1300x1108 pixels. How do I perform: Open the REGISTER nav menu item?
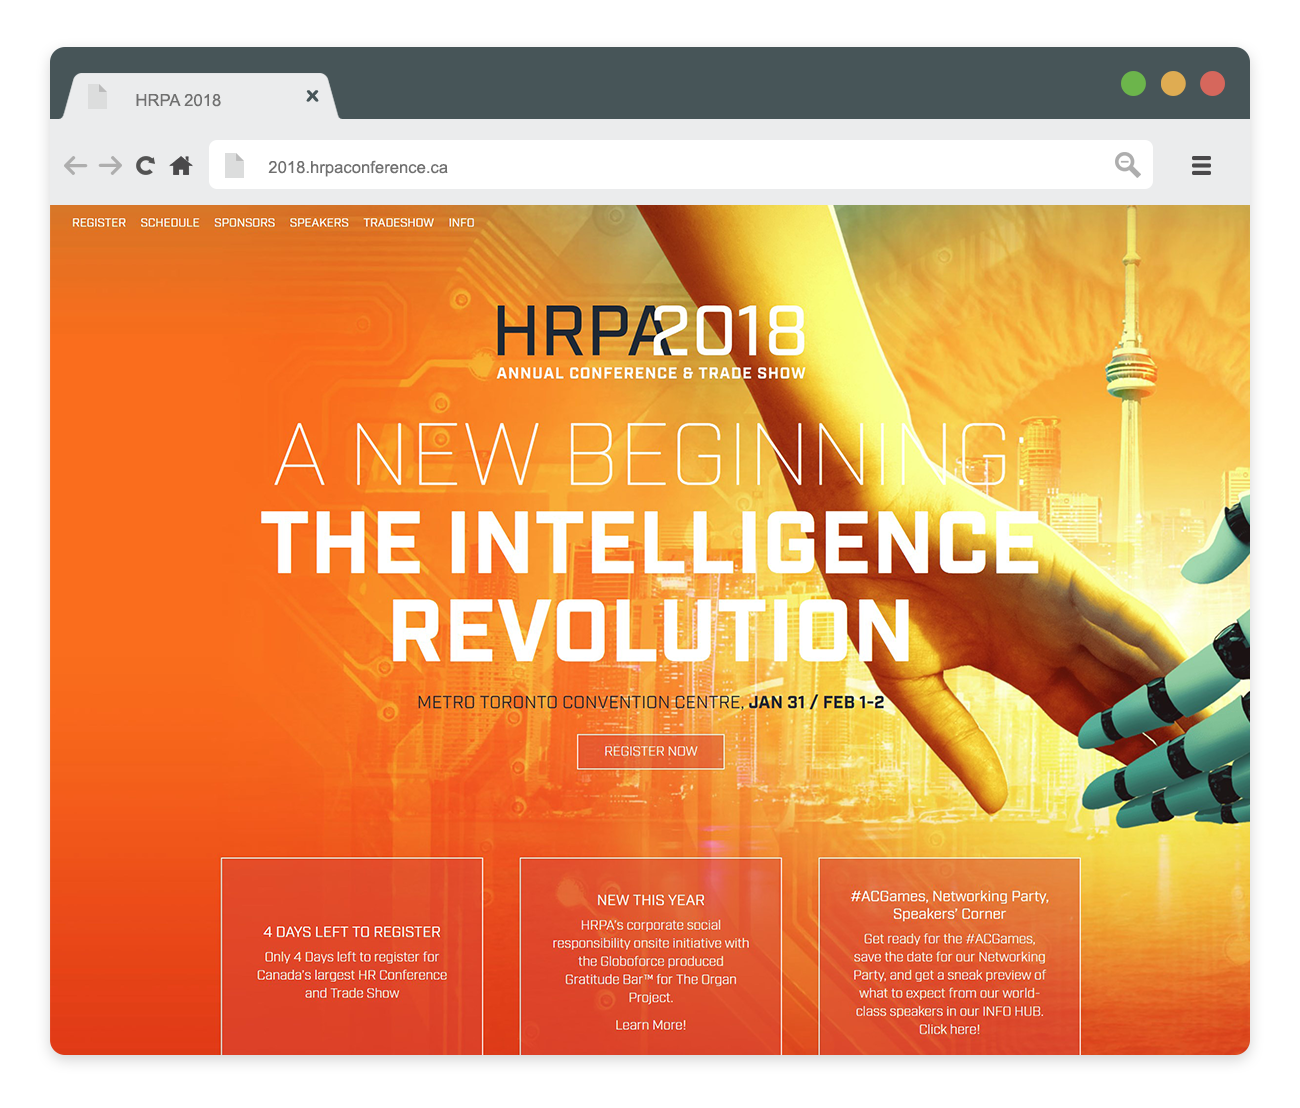tap(99, 223)
